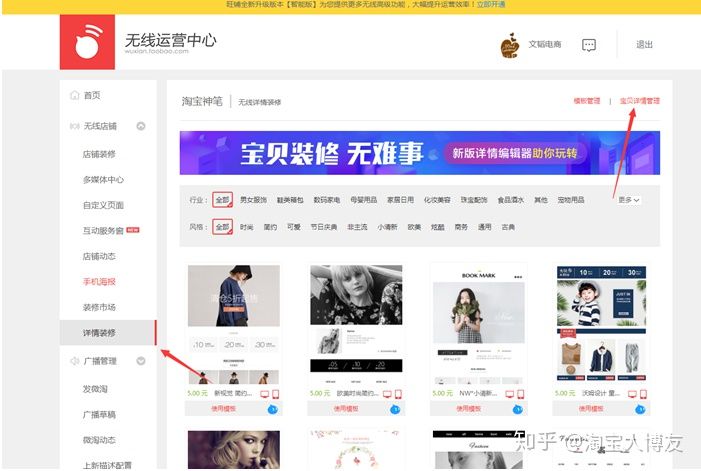
Task: Click desktop preview icon on 沃姆设计 template
Action: point(632,394)
